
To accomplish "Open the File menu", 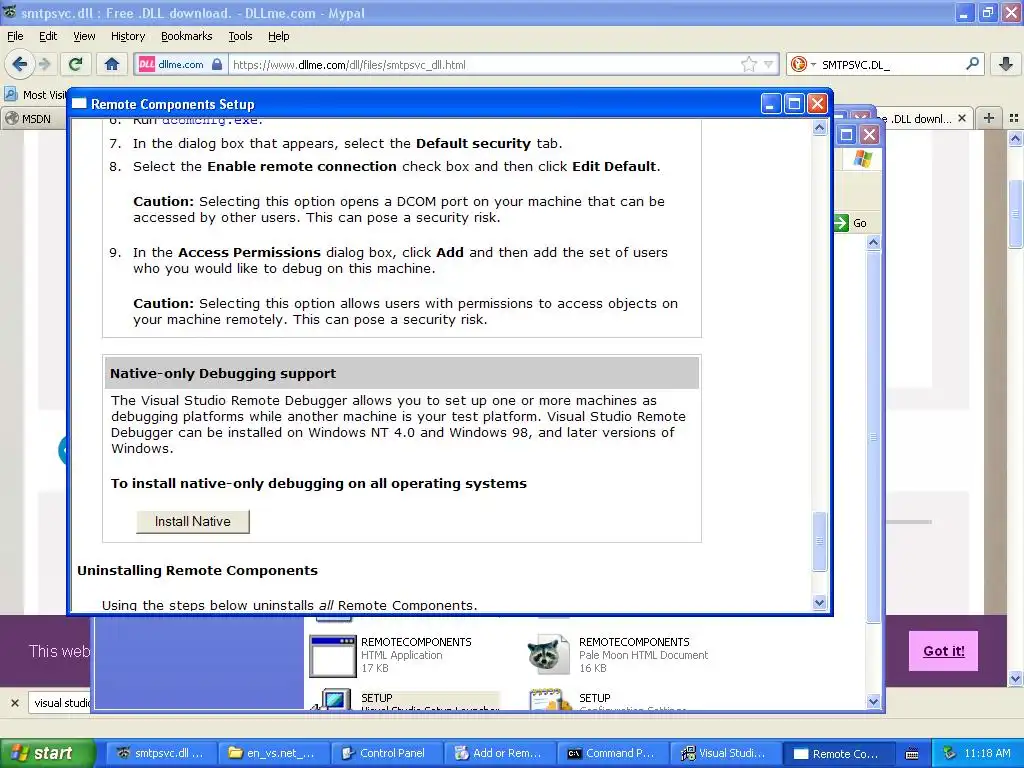I will [15, 36].
